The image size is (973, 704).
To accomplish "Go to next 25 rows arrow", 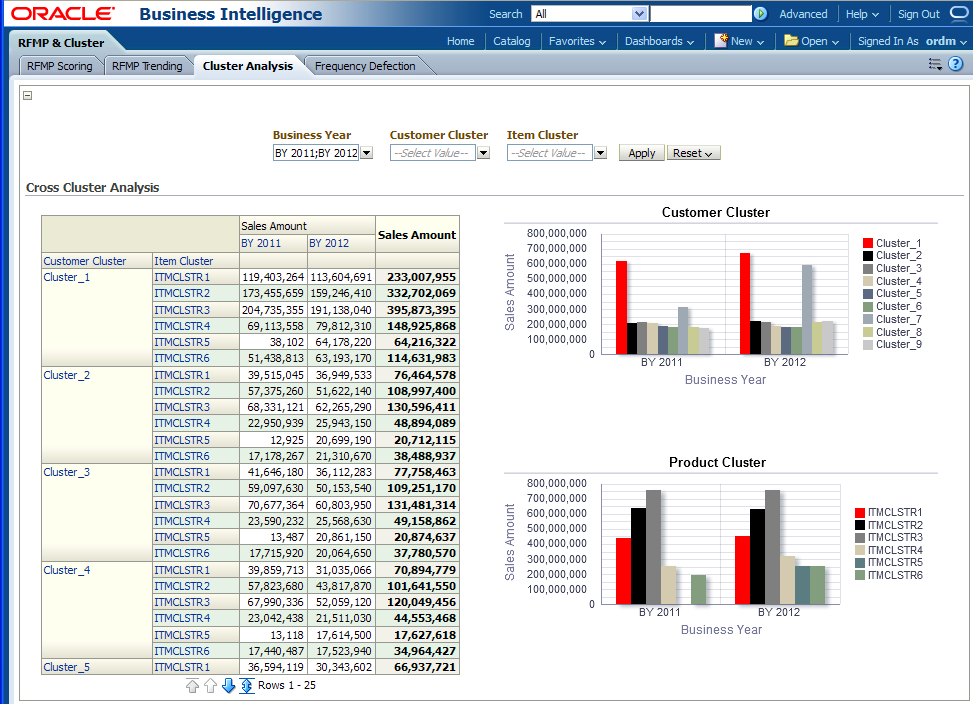I will click(228, 686).
